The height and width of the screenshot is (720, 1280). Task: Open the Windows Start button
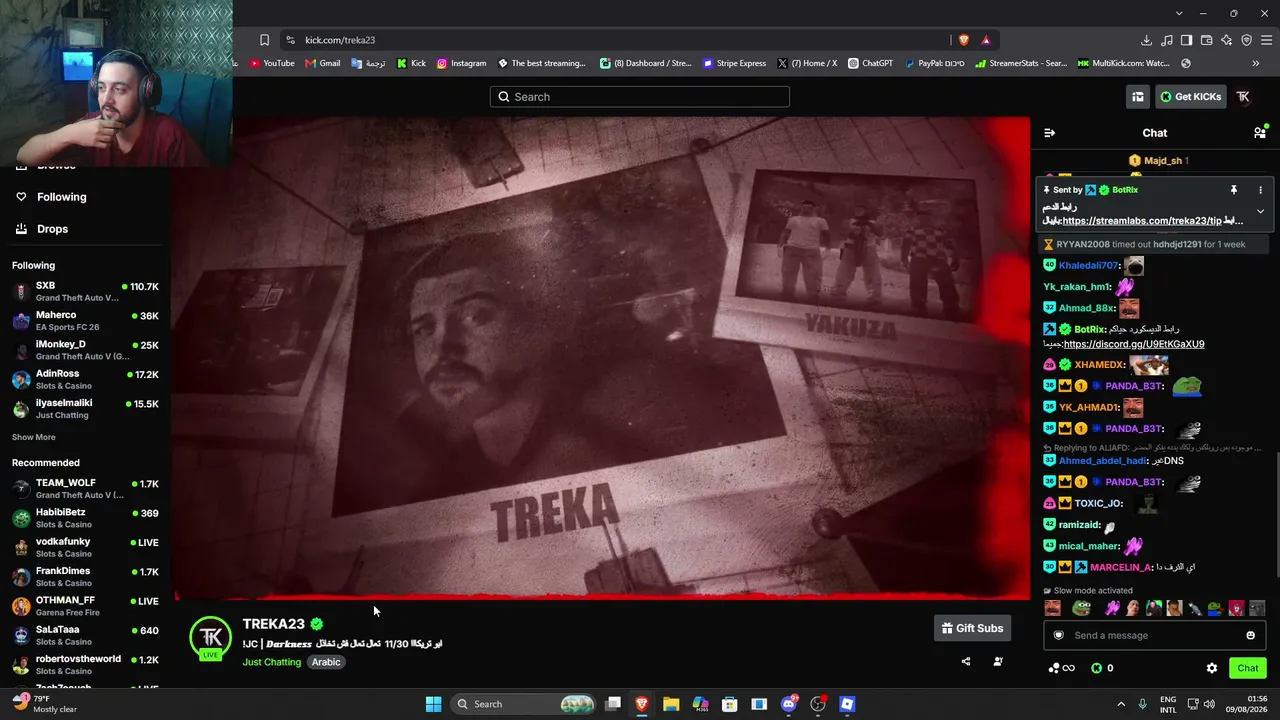tap(433, 704)
